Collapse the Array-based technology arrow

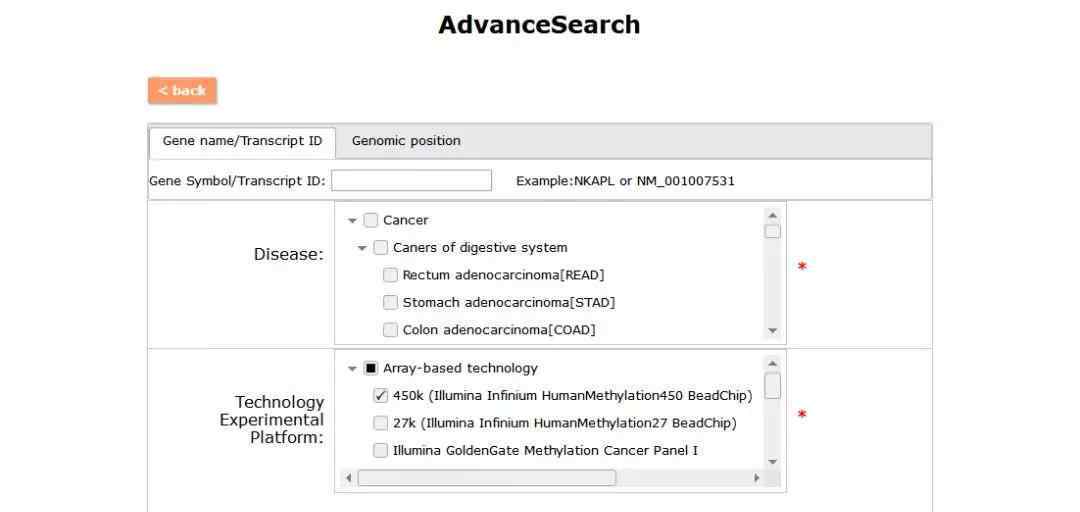[353, 369]
